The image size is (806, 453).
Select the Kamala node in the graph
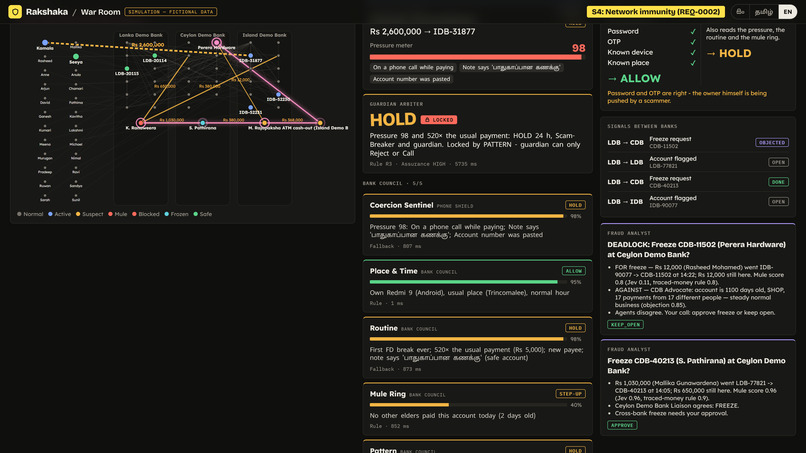(45, 43)
